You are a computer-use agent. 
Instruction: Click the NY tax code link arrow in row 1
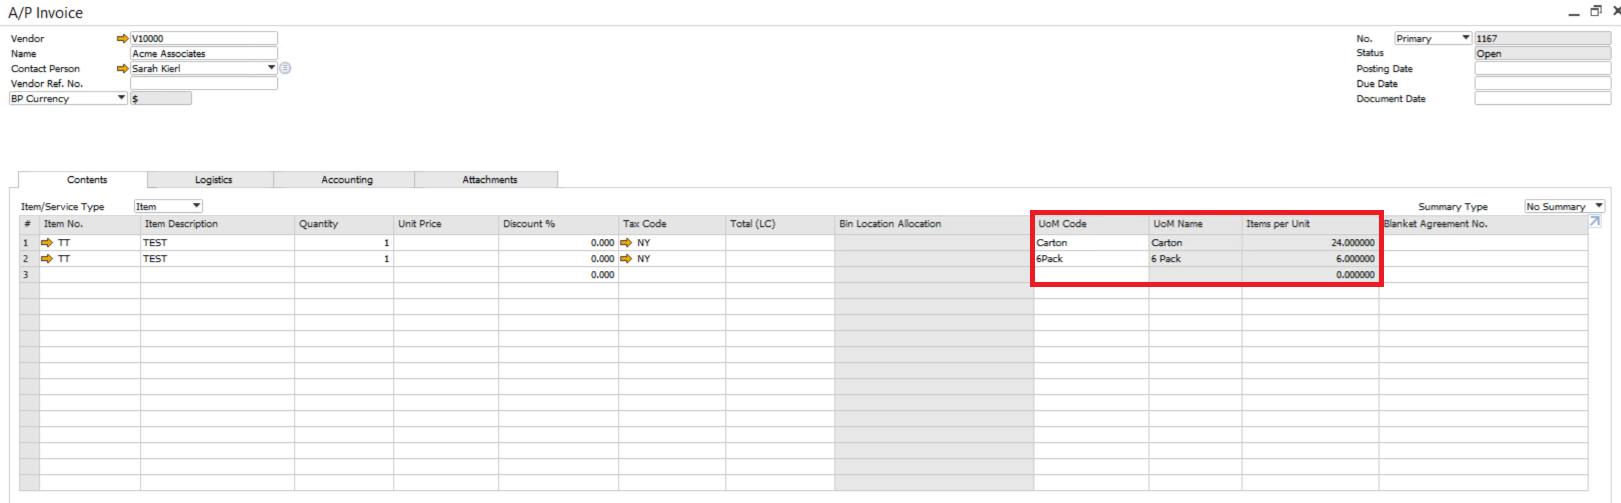pyautogui.click(x=626, y=243)
